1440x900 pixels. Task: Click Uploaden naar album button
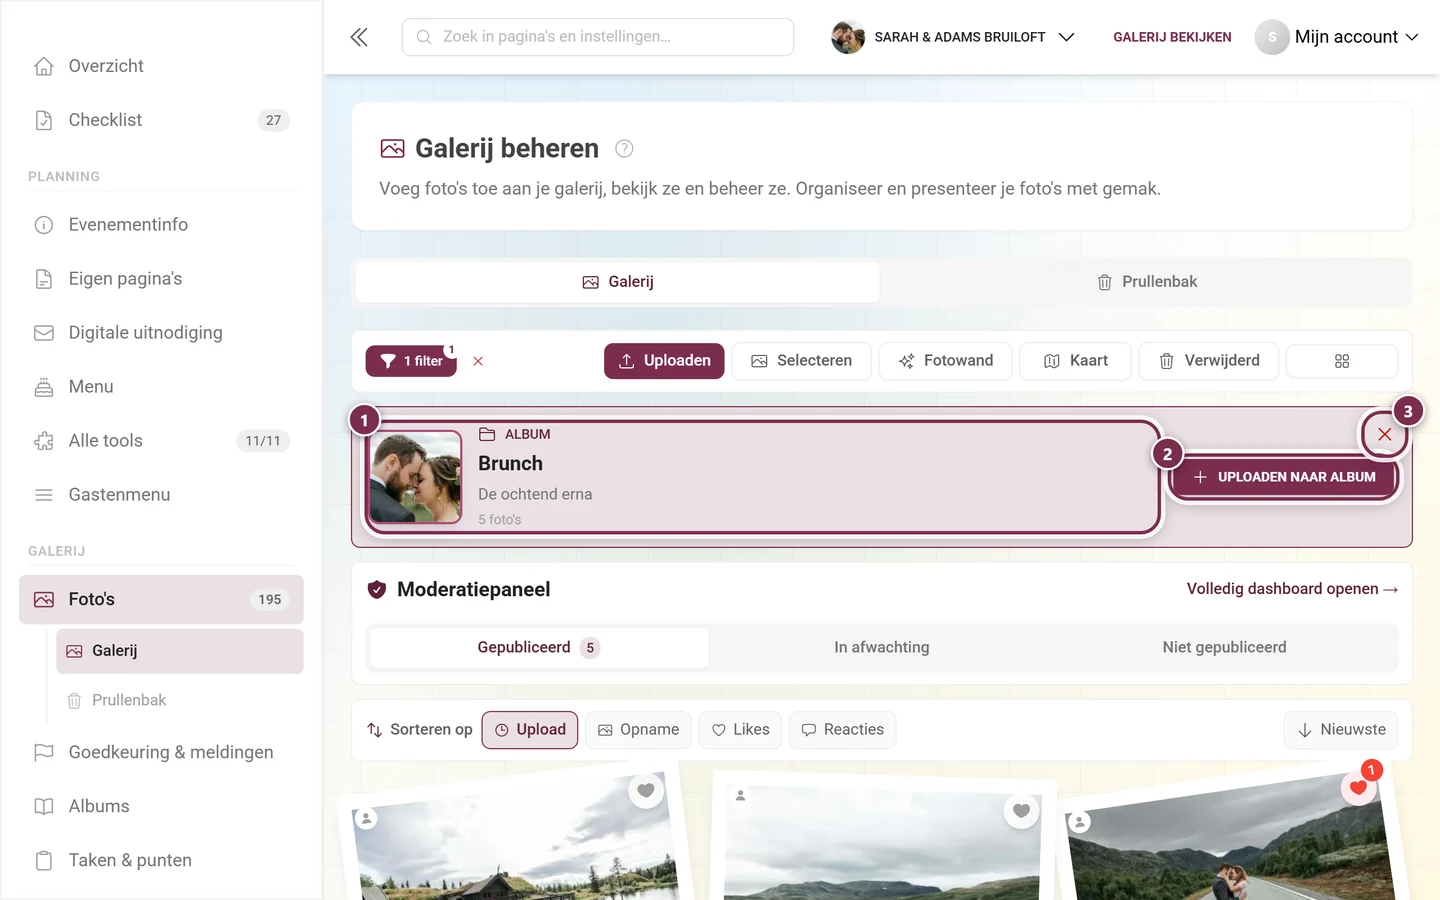[1283, 477]
